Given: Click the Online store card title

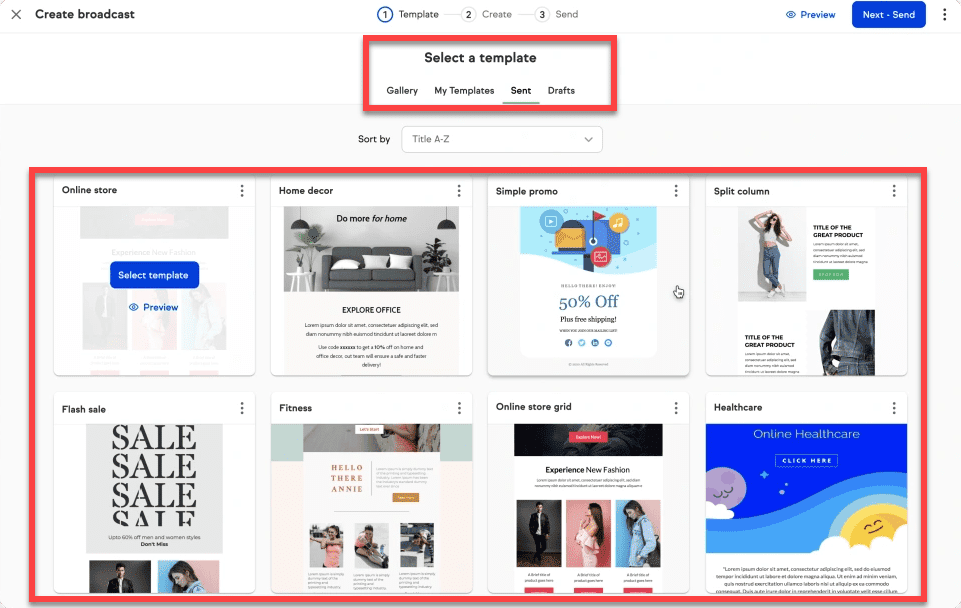Looking at the screenshot, I should coord(89,190).
